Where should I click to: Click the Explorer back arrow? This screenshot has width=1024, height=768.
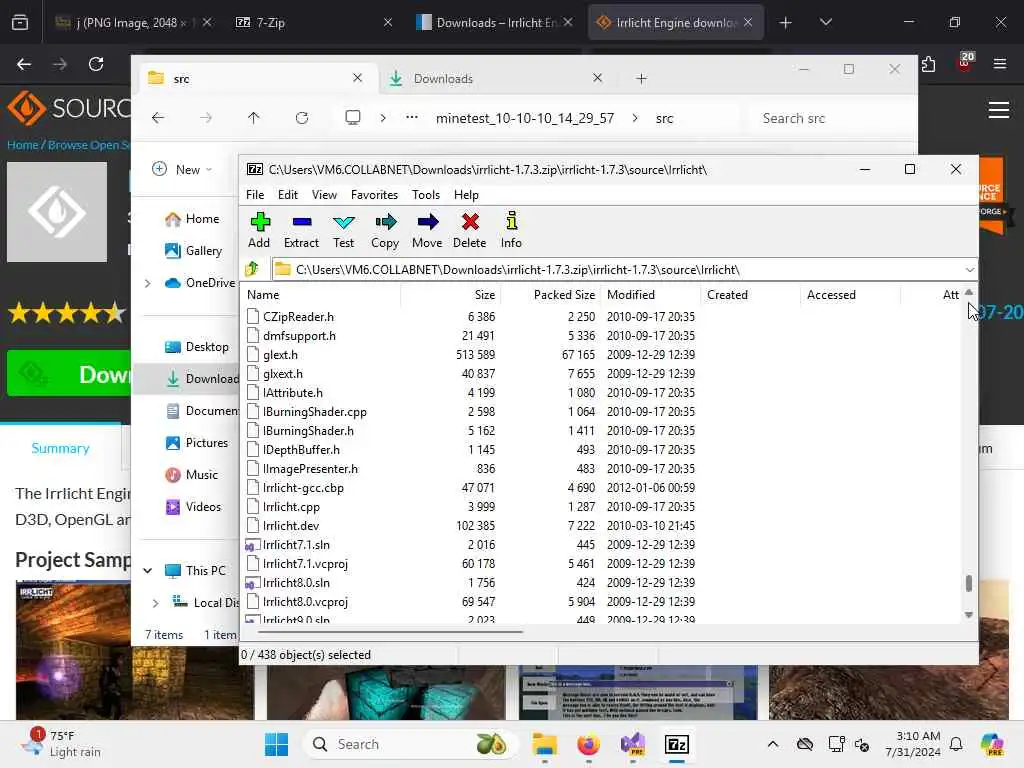click(158, 118)
